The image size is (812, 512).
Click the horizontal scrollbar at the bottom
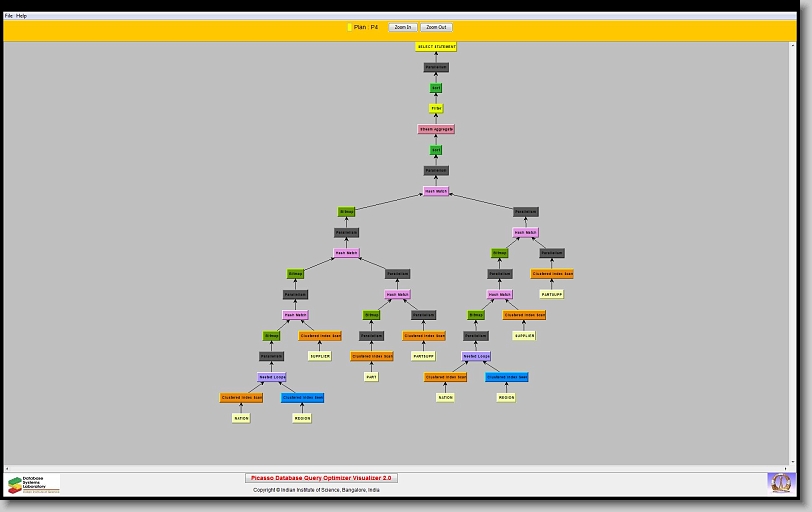(400, 467)
